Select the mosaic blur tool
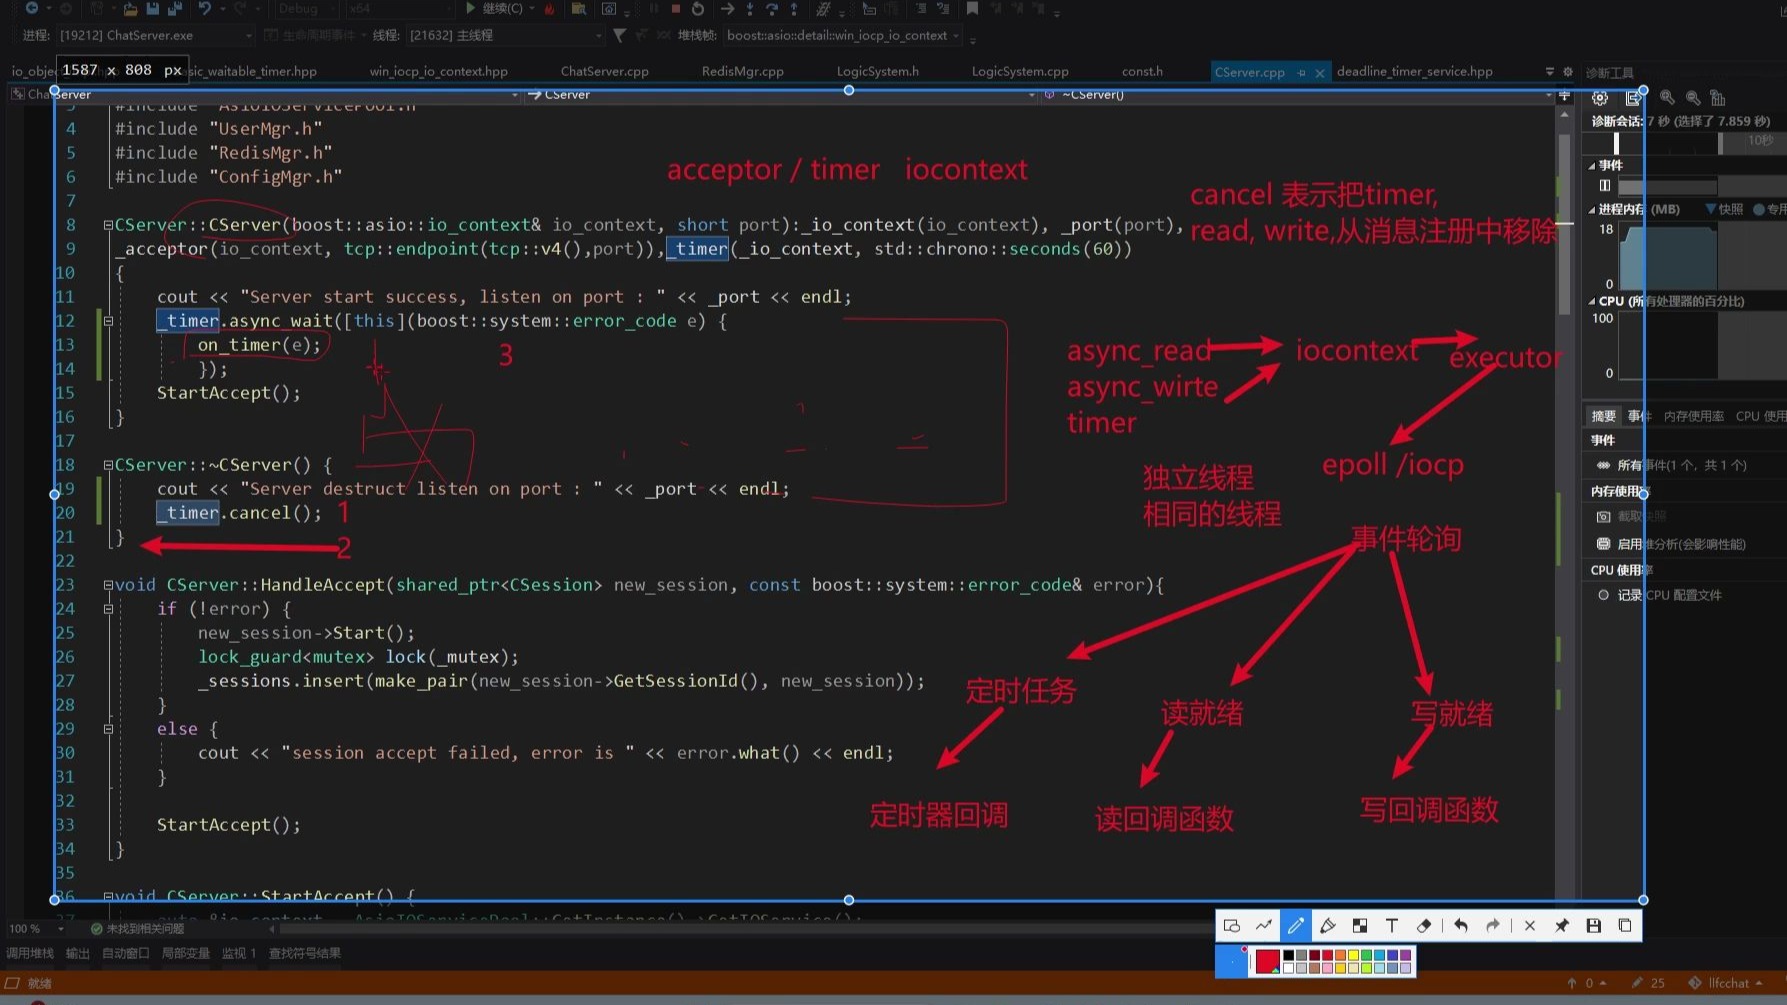 click(x=1360, y=926)
